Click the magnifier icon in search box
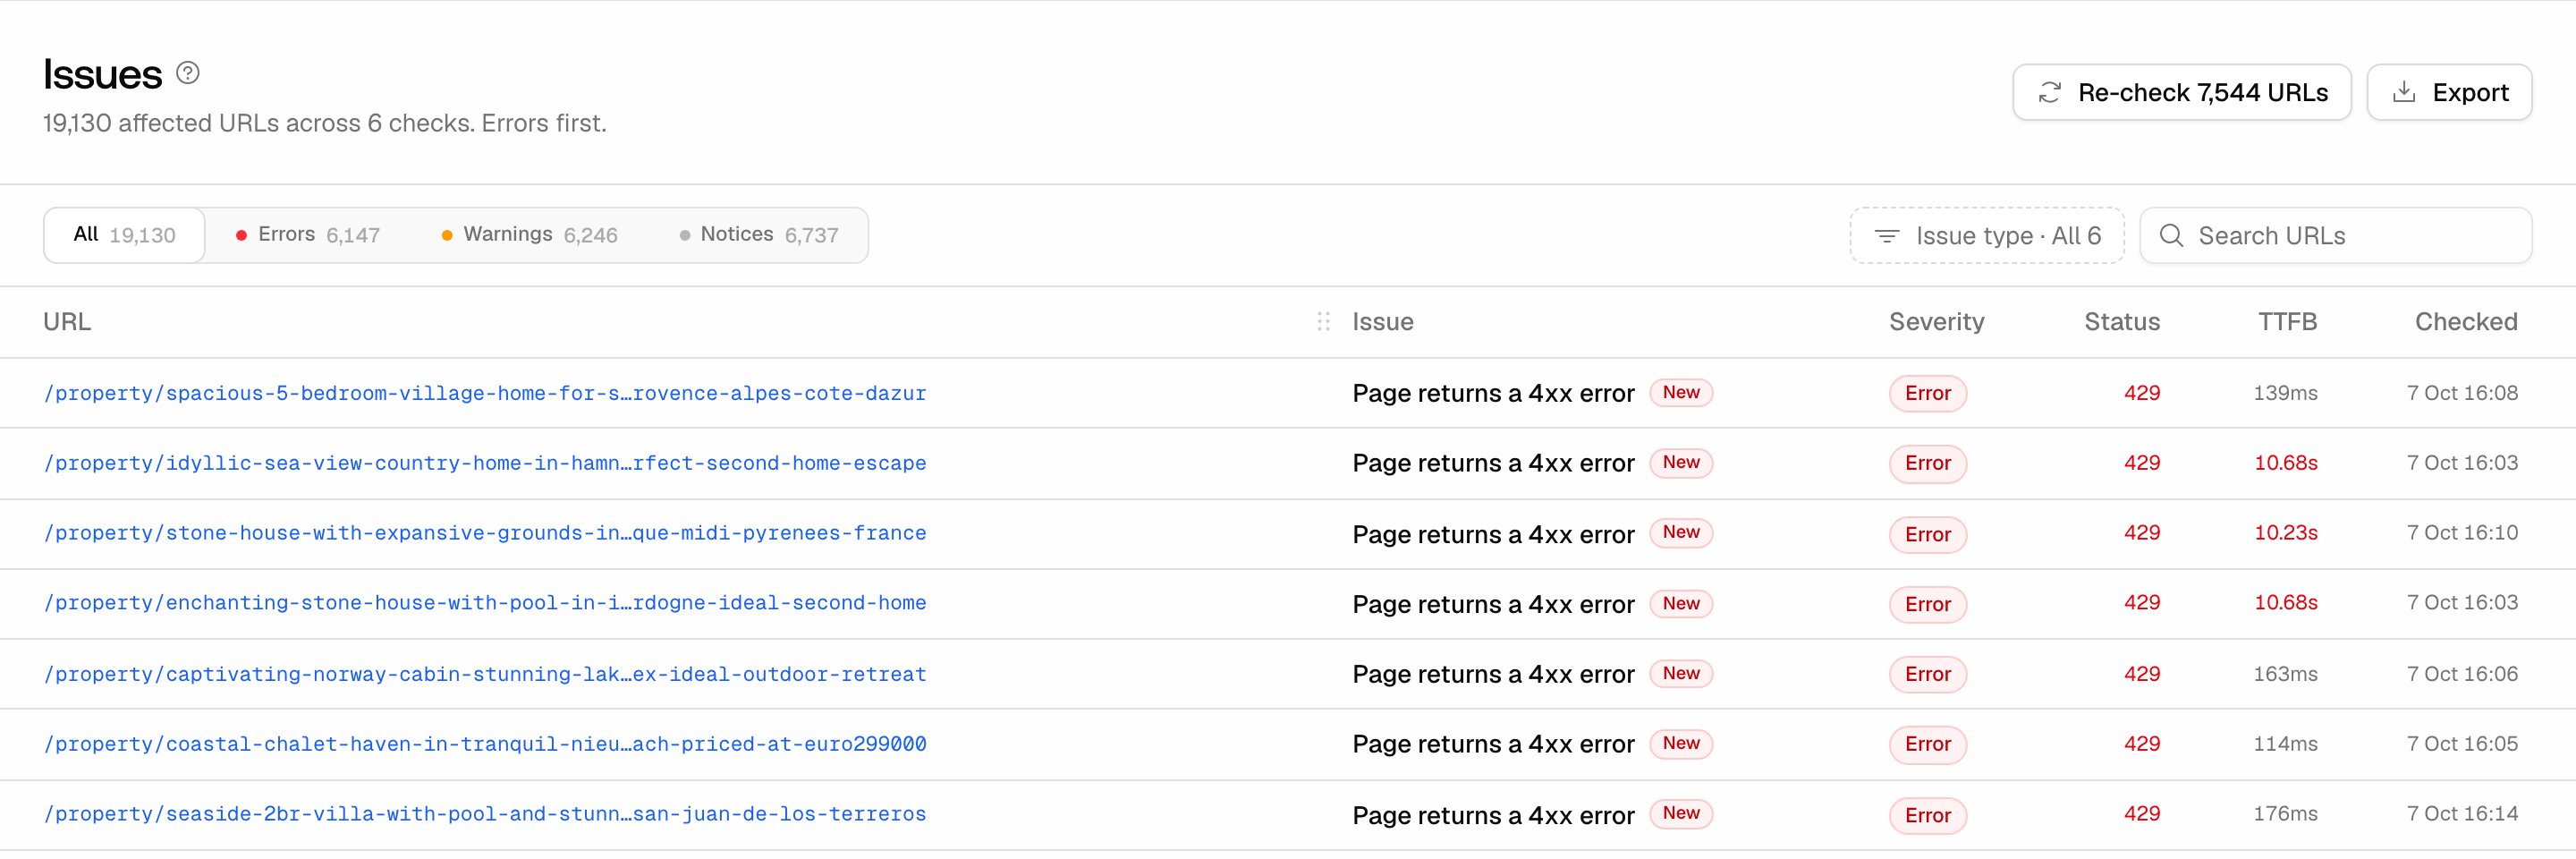Screen dimensions: 2576x859 pyautogui.click(x=2171, y=236)
